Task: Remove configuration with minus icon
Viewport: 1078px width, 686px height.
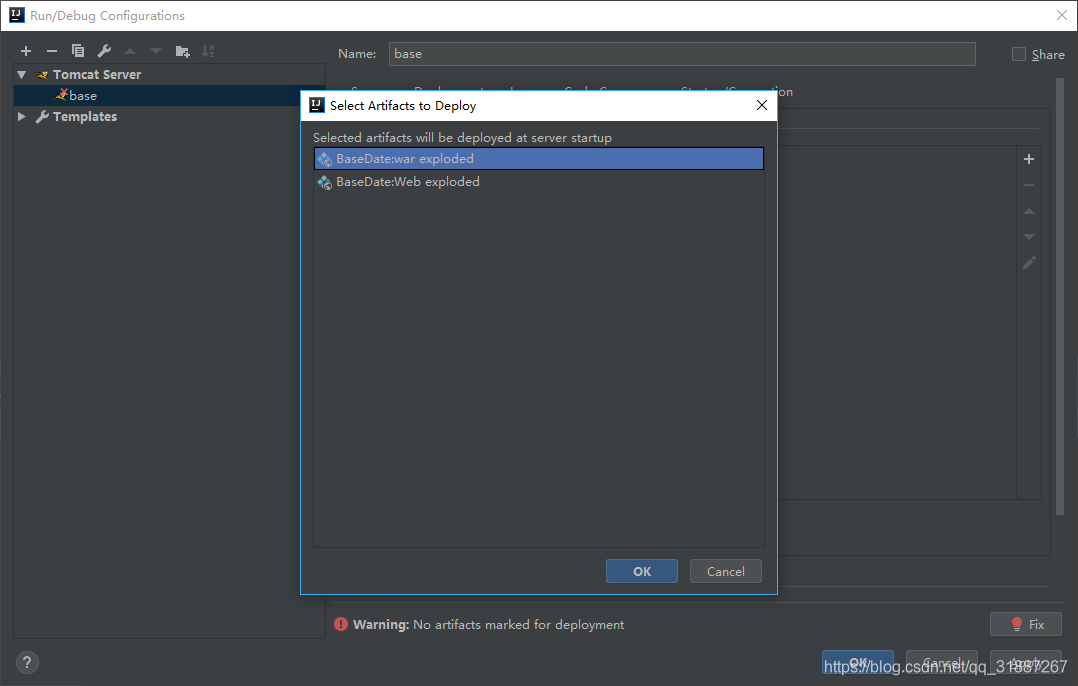Action: 52,51
